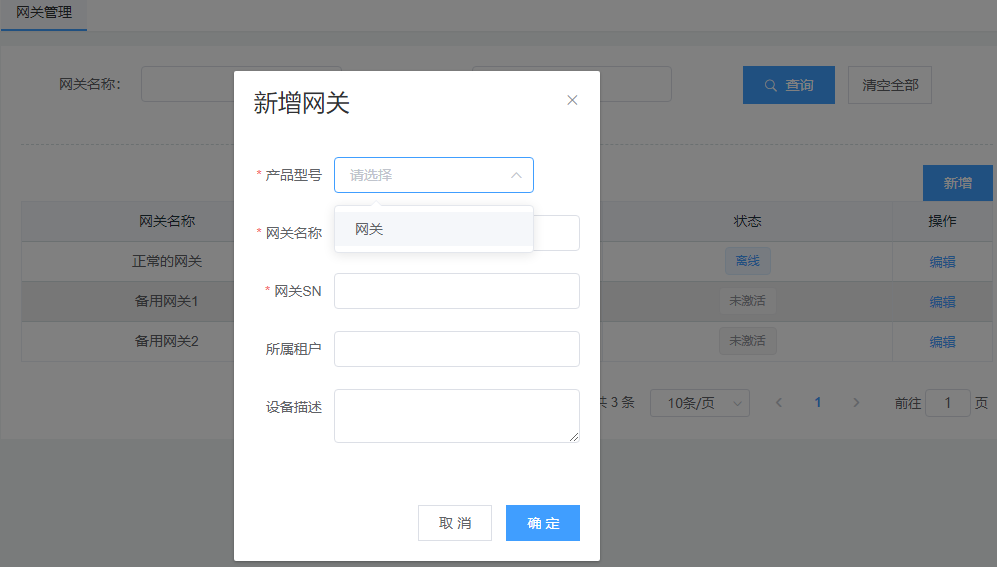
Task: Open the 10条/页 page size dropdown
Action: pyautogui.click(x=699, y=403)
